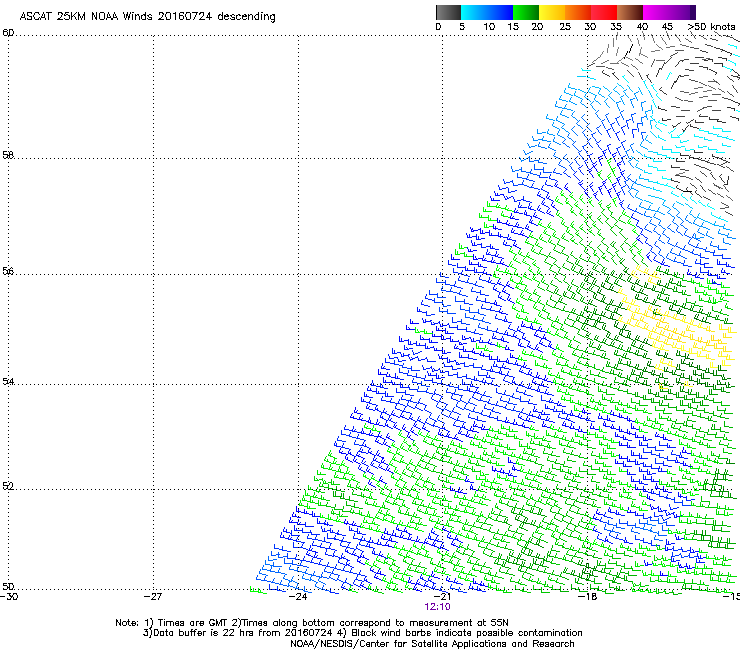This screenshot has height=650, width=740.
Task: Click the latitude label '52'
Action: (x=8, y=486)
